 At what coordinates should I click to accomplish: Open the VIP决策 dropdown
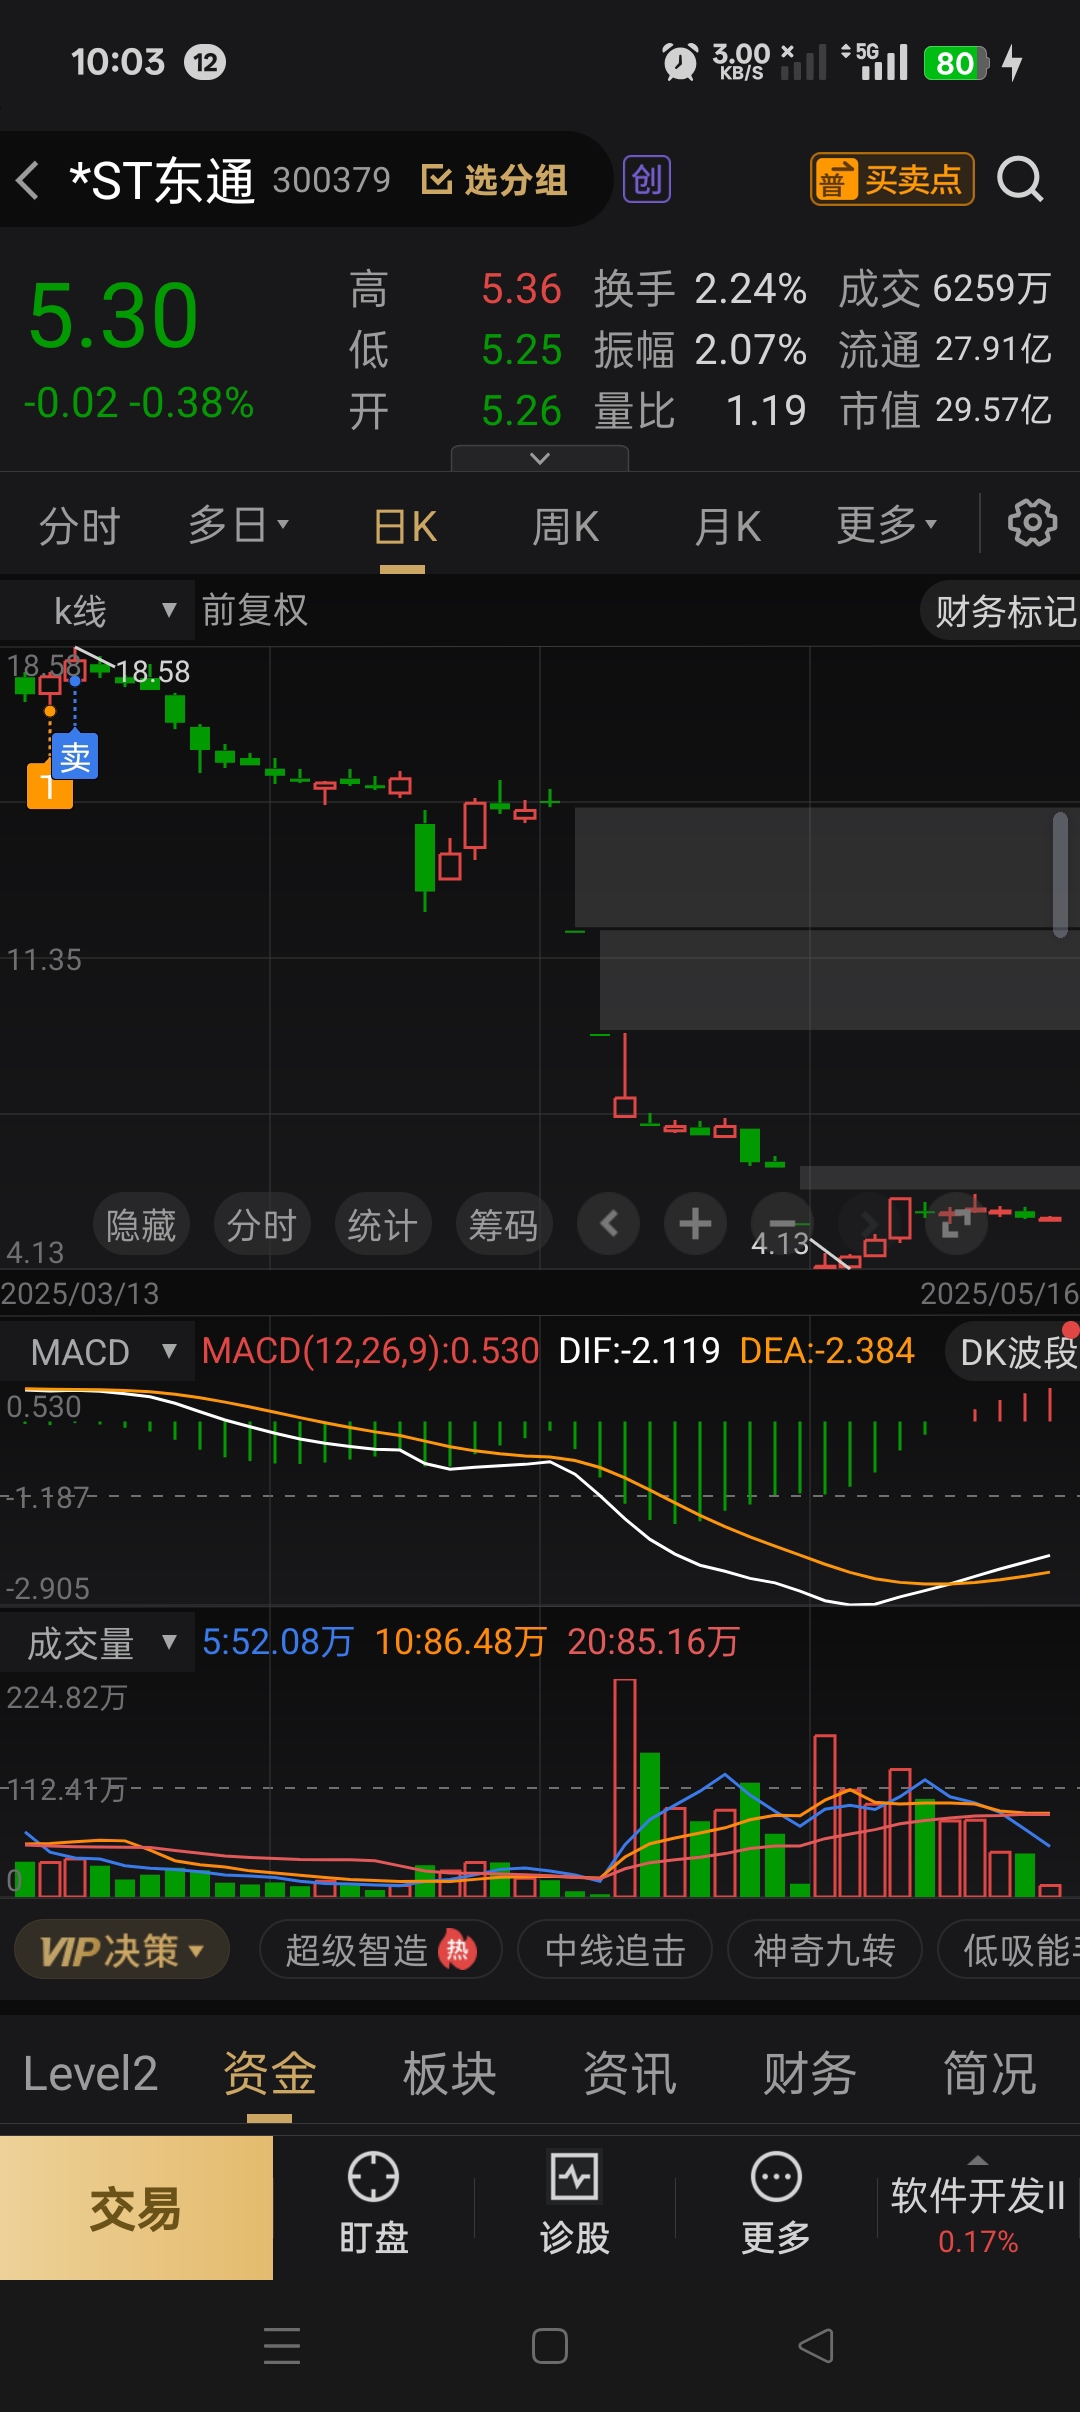[122, 1949]
